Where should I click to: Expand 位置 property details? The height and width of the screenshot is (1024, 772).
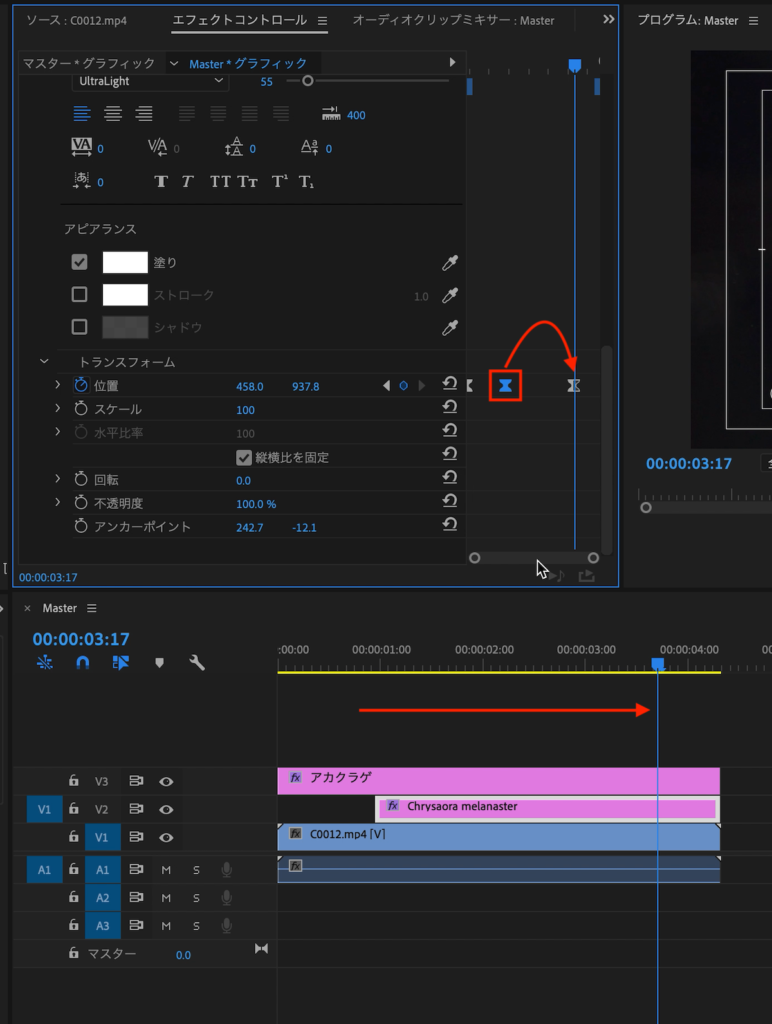[57, 385]
